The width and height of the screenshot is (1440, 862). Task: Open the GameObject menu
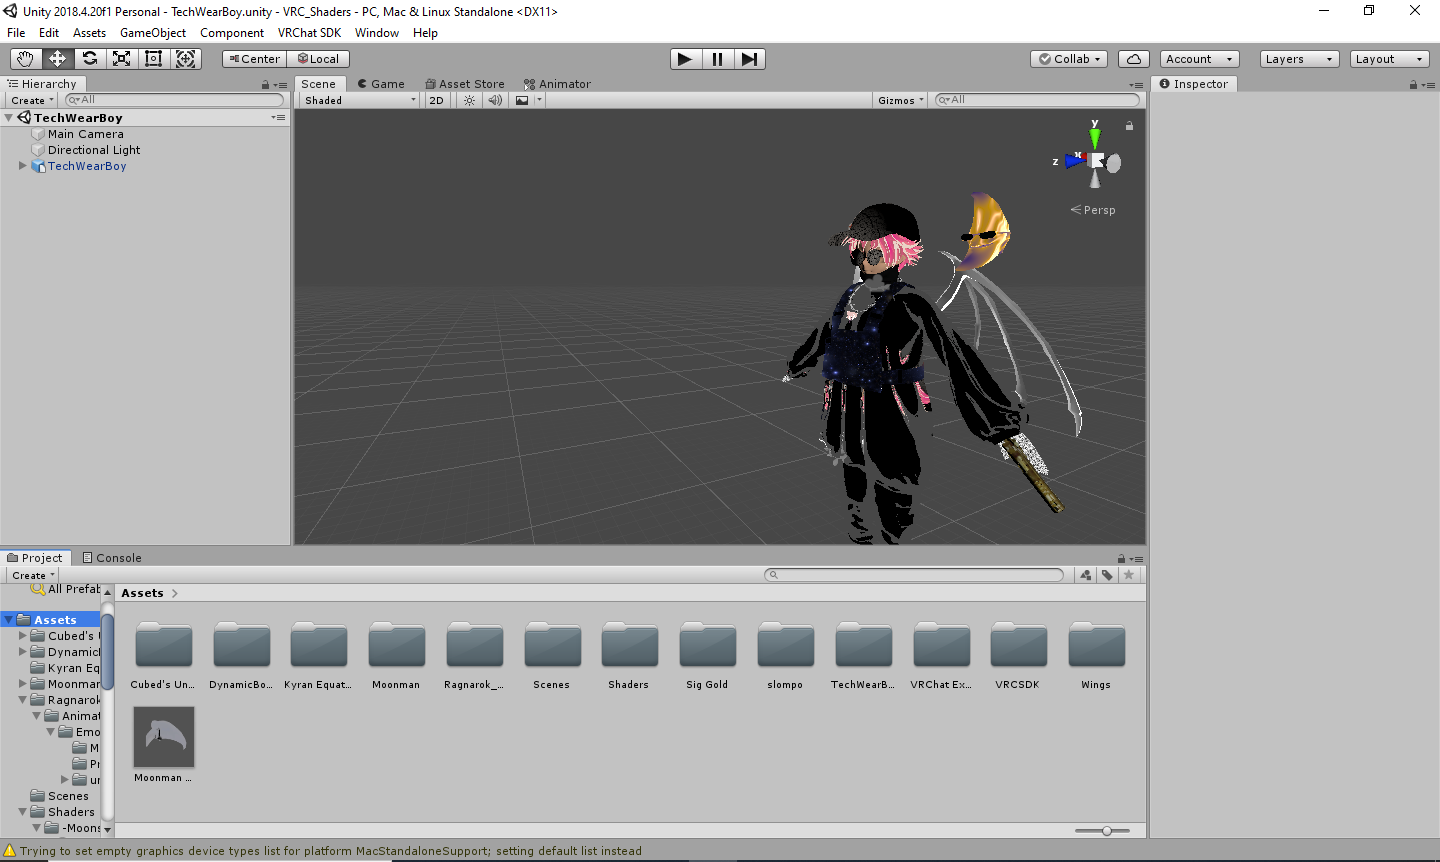click(x=153, y=33)
